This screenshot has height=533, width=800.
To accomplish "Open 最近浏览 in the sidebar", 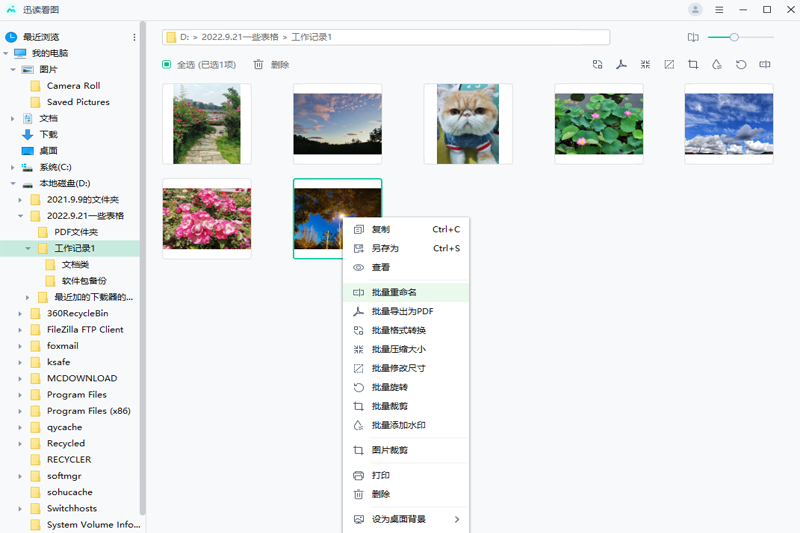I will [40, 37].
